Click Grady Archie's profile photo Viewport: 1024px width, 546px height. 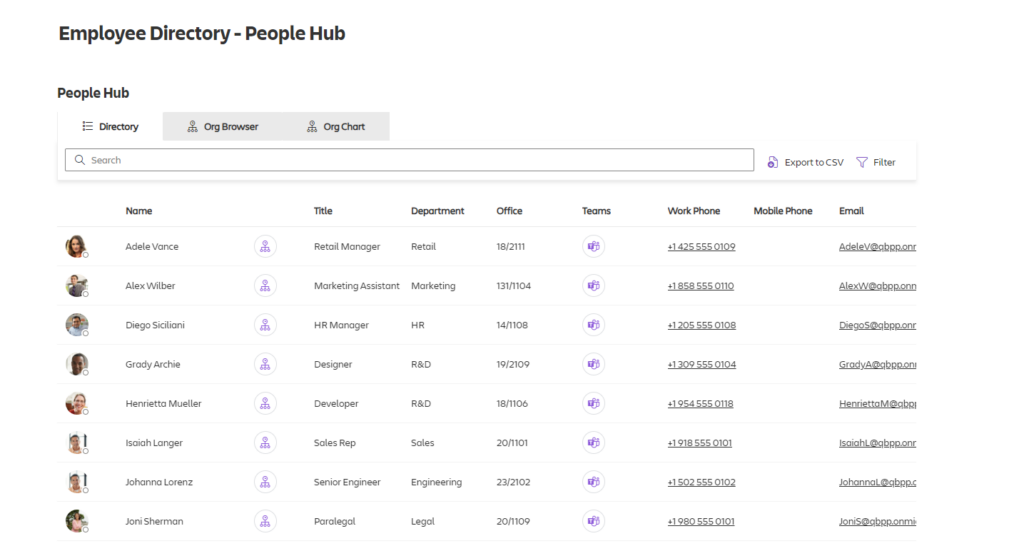pos(76,364)
